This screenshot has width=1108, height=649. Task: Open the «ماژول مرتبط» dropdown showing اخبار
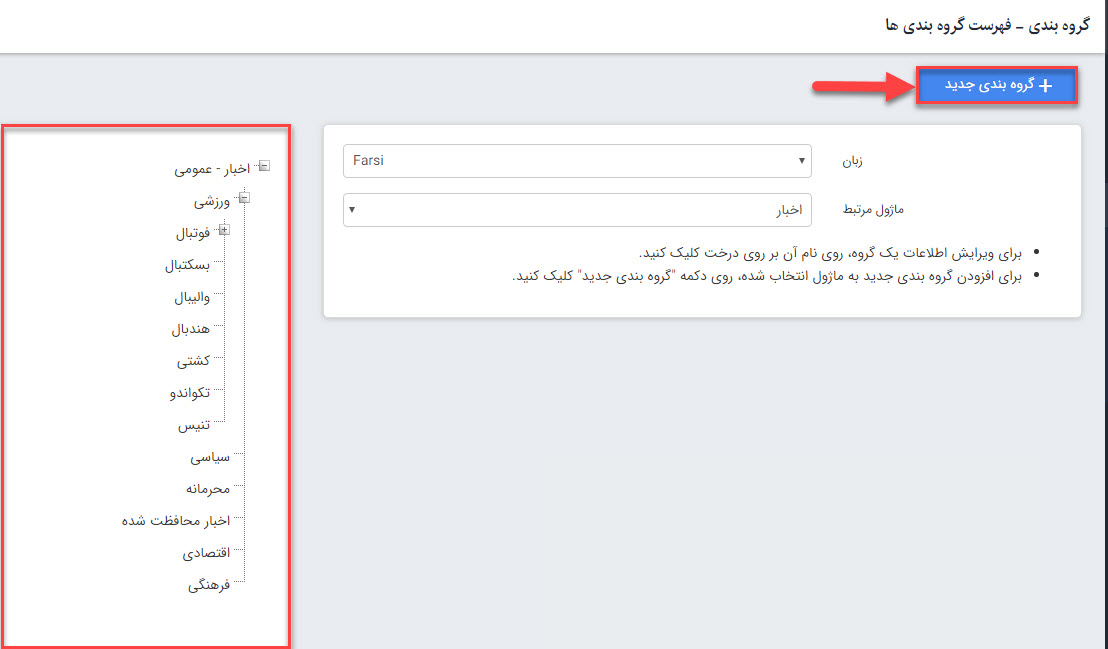(576, 210)
